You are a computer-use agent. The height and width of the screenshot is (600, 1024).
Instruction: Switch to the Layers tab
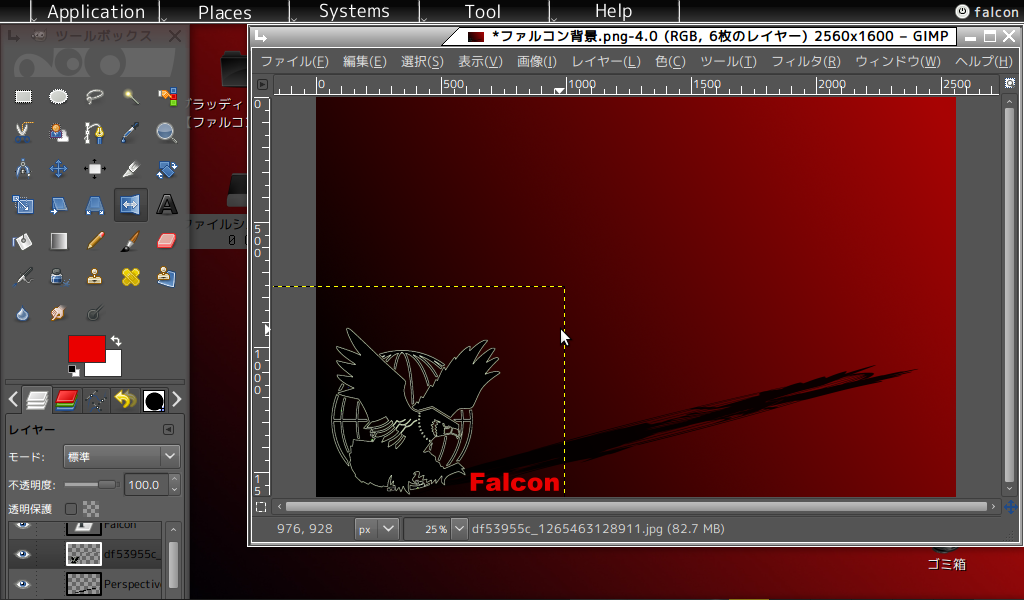pyautogui.click(x=37, y=400)
